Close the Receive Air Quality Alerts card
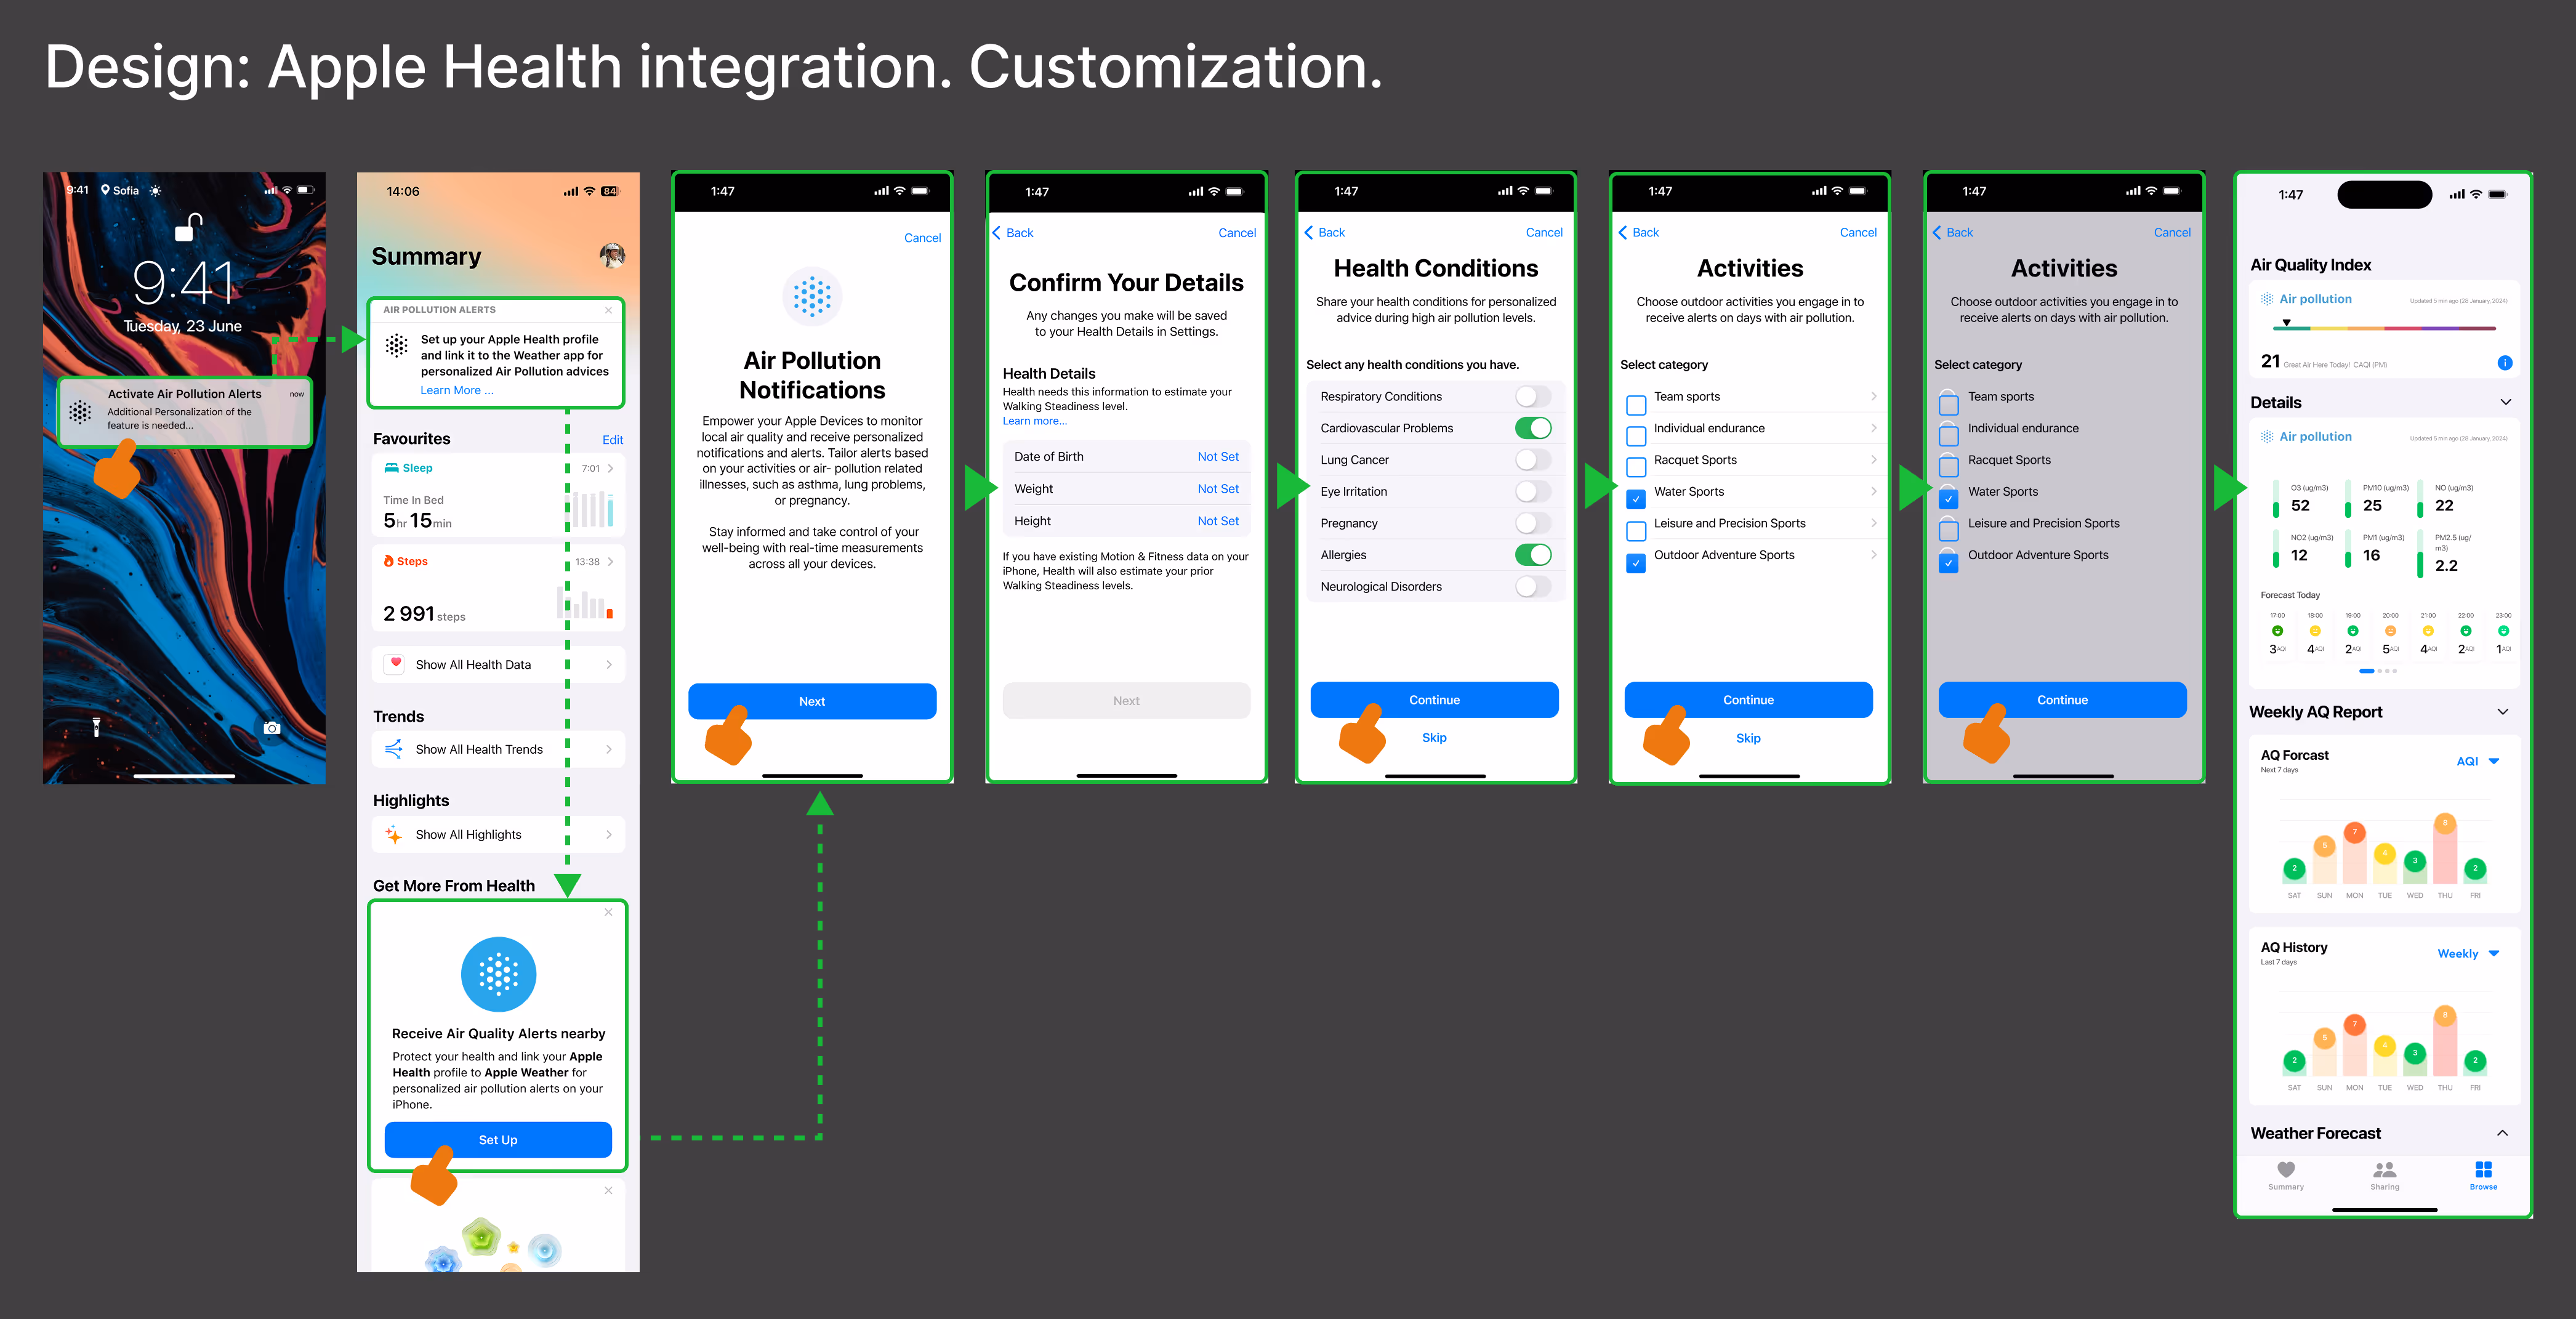2576x1319 pixels. 608,912
